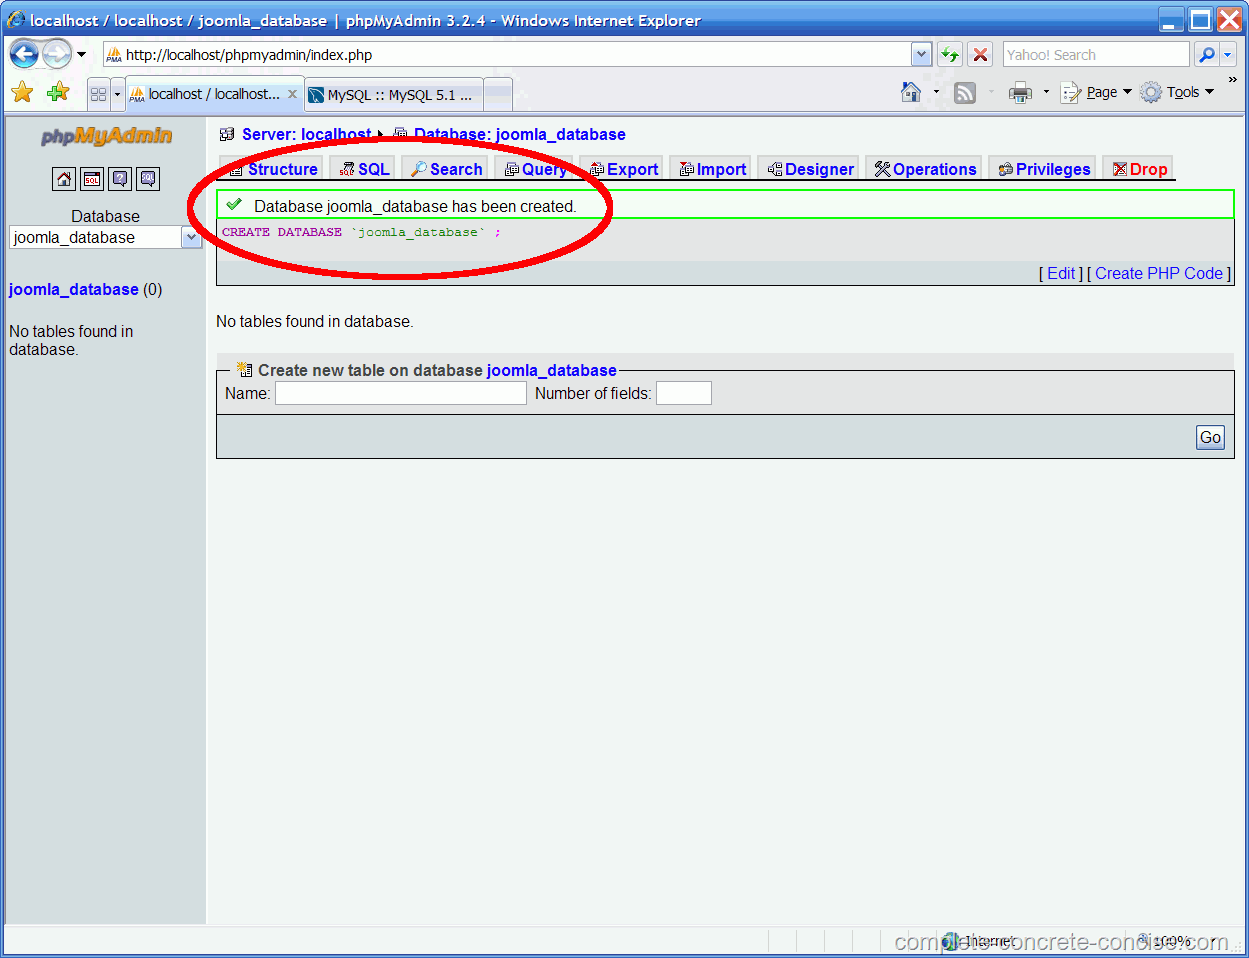
Task: Expand the Print options dropdown arrow
Action: click(x=1046, y=92)
